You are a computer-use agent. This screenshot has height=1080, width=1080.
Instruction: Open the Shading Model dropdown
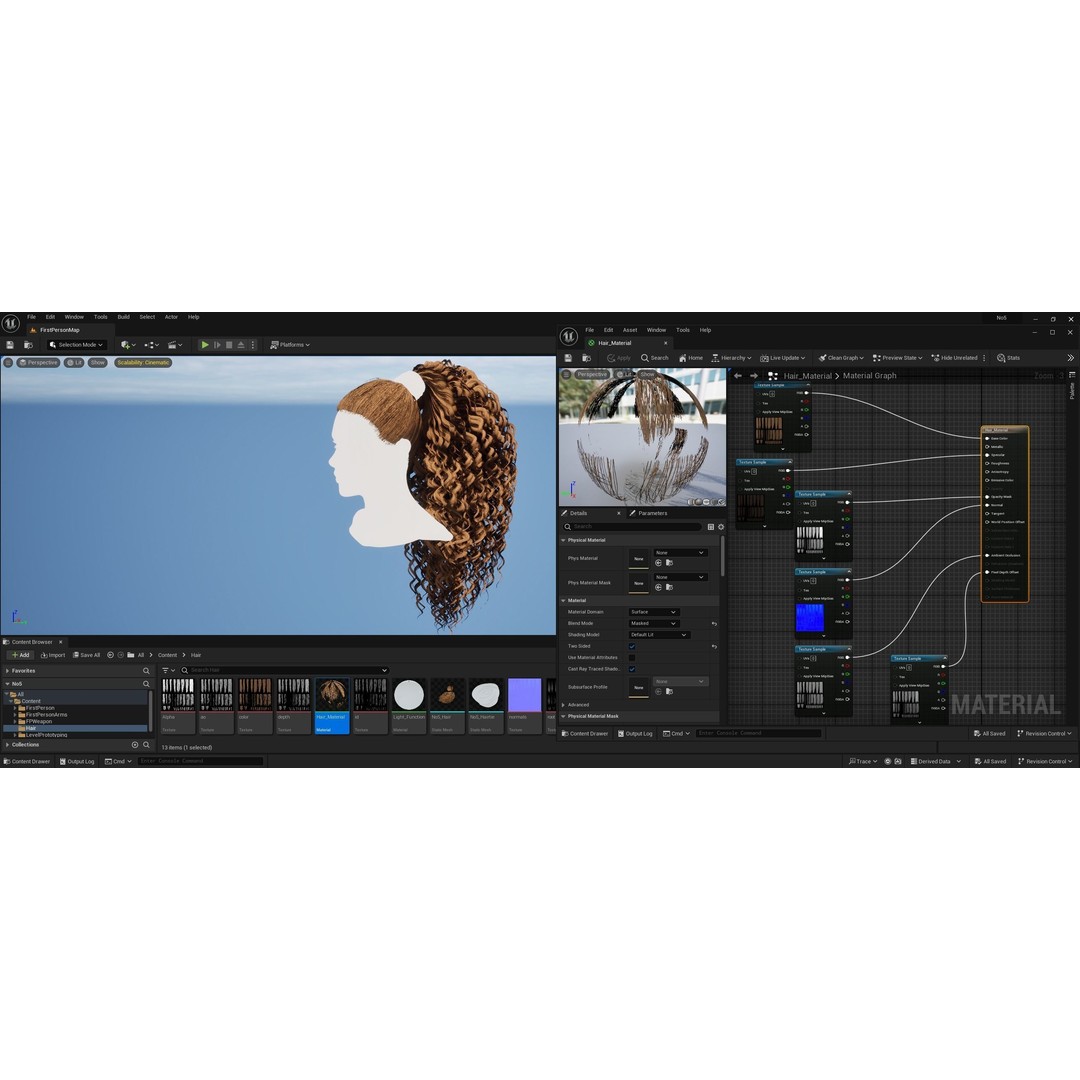pos(658,634)
